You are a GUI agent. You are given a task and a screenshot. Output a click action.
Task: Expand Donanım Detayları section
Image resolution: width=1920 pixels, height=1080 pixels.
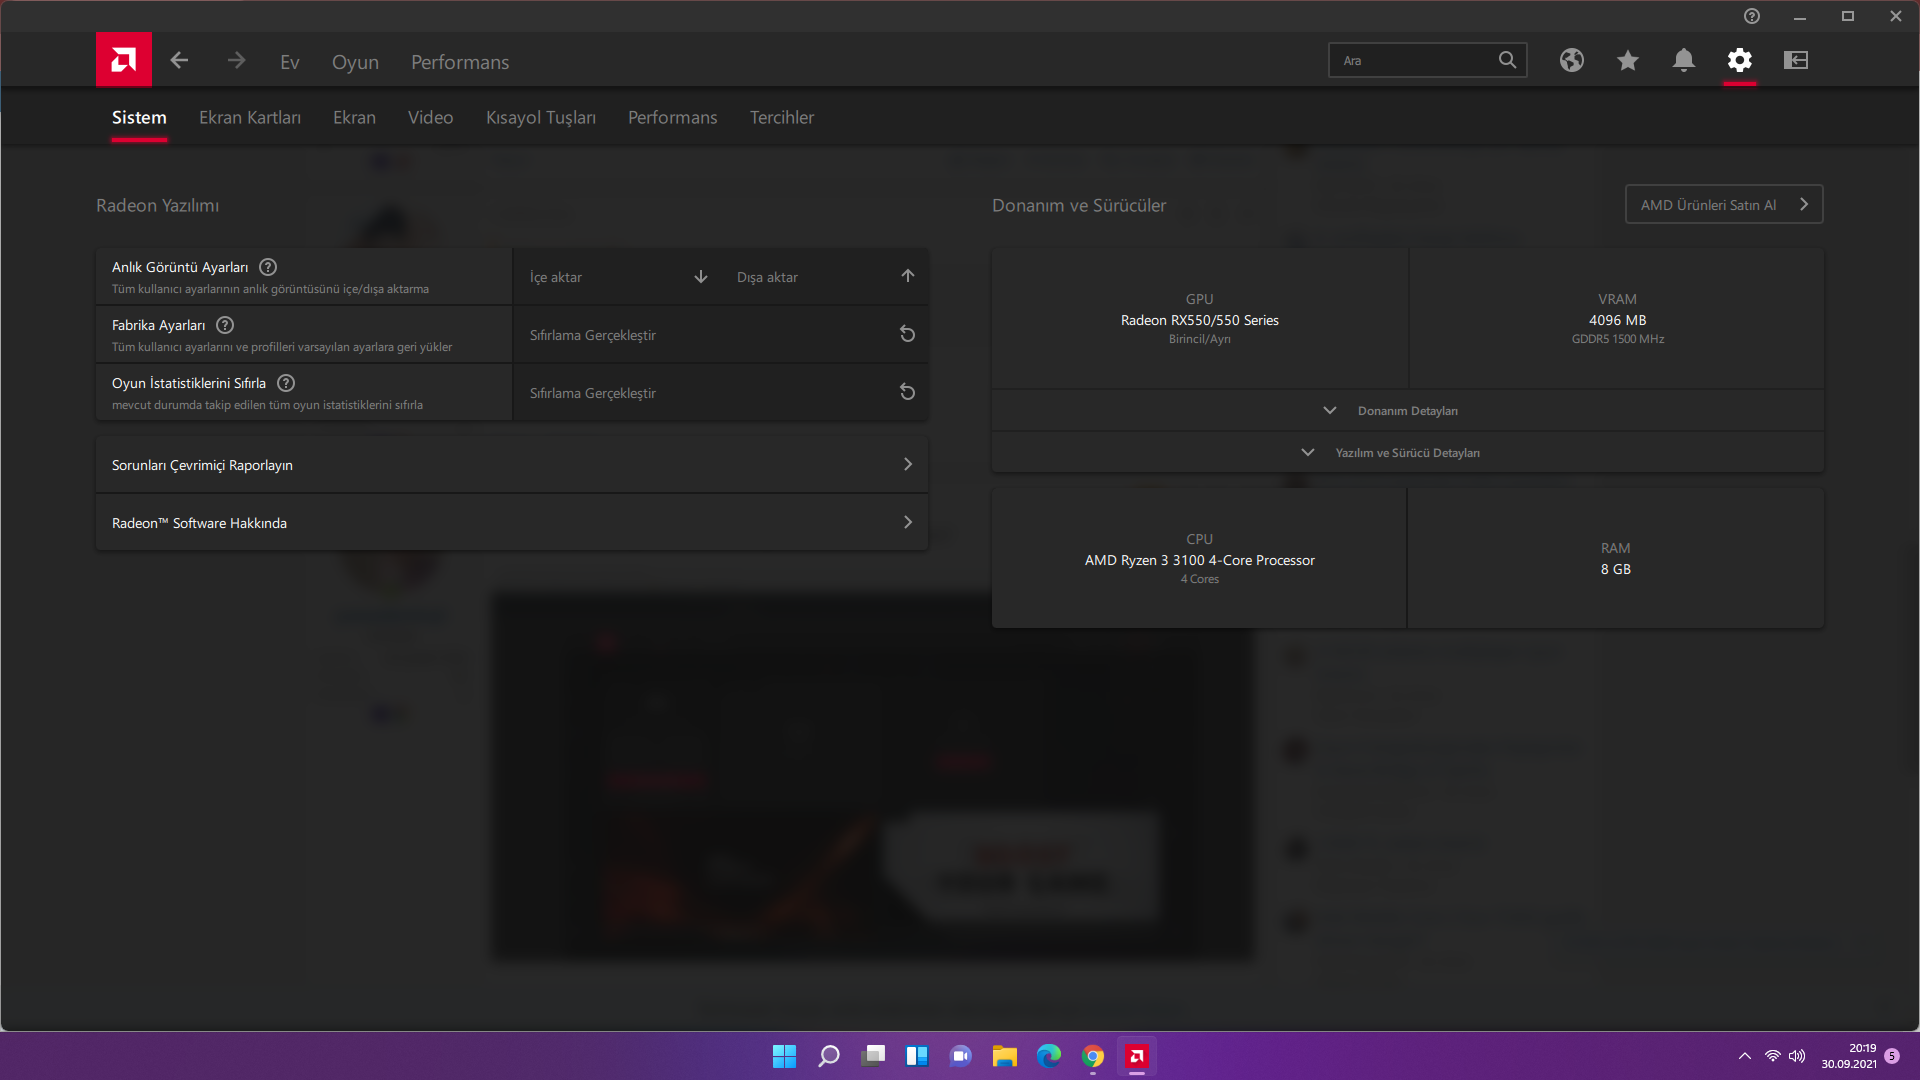1407,411
